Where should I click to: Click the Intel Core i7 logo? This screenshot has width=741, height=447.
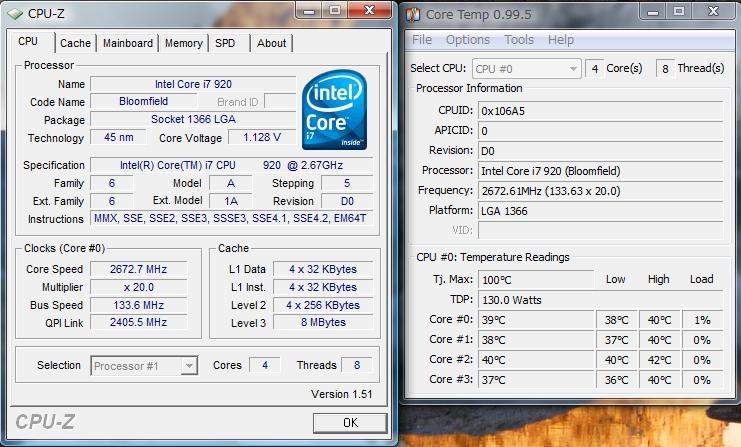pos(335,110)
